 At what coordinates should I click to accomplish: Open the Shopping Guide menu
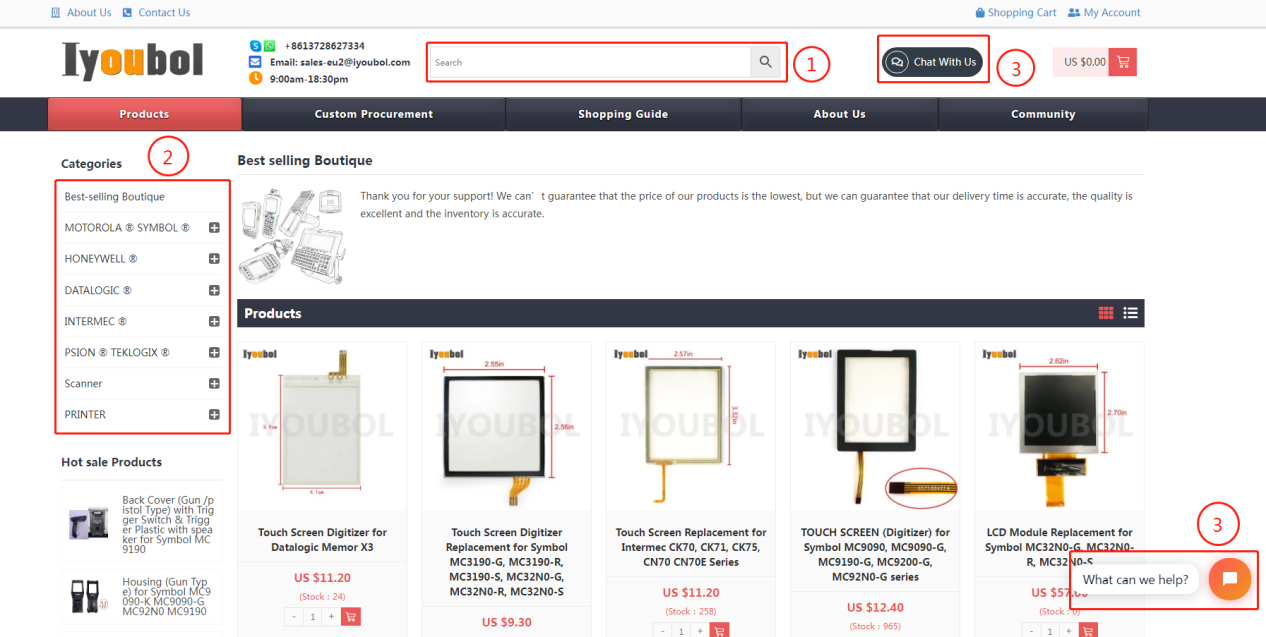pos(622,114)
